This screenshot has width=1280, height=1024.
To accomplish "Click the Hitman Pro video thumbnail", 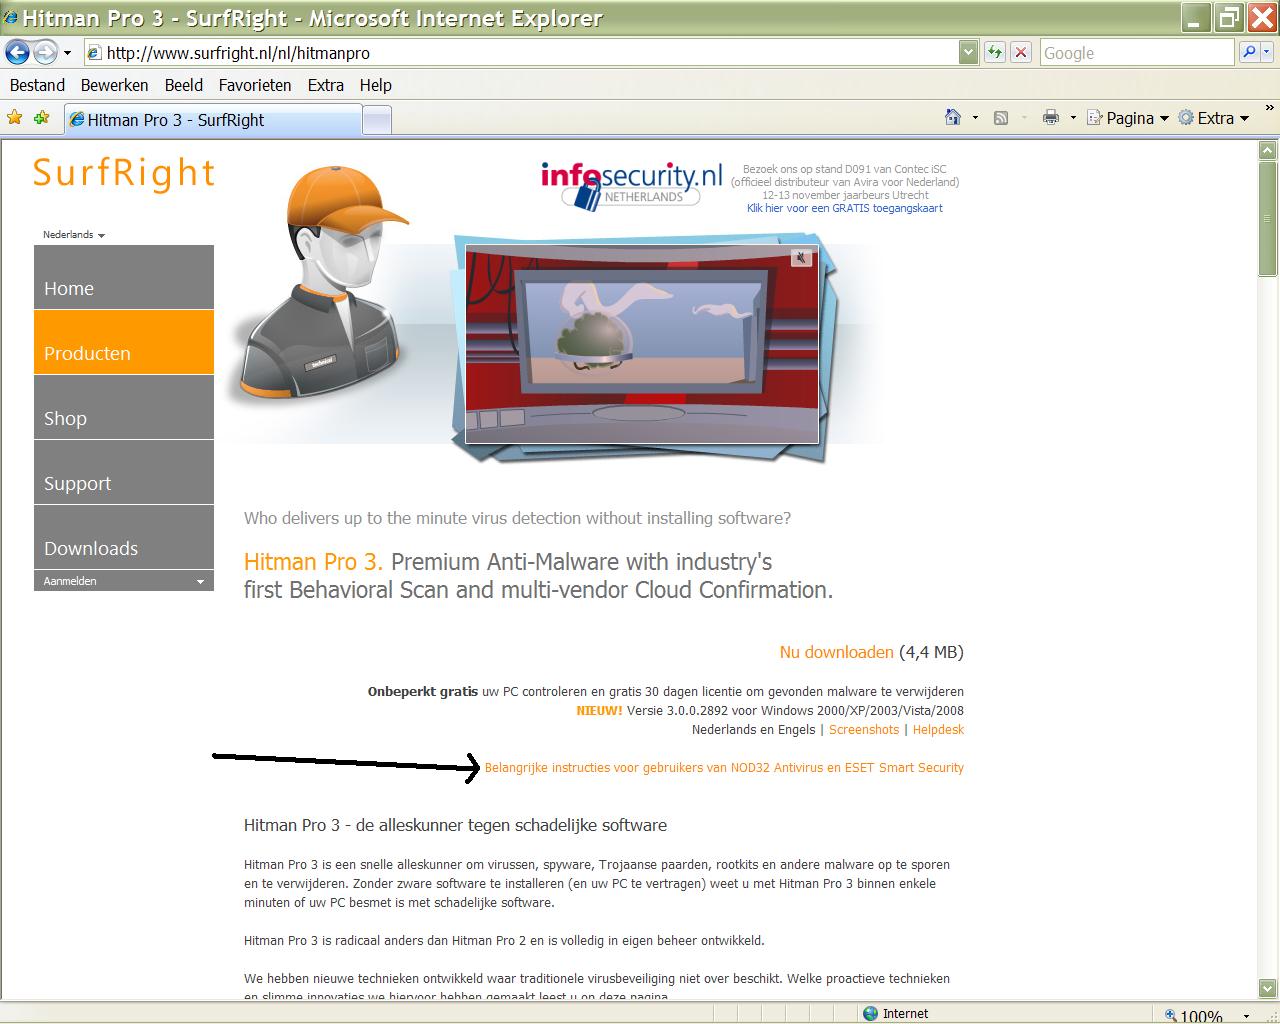I will click(x=642, y=343).
